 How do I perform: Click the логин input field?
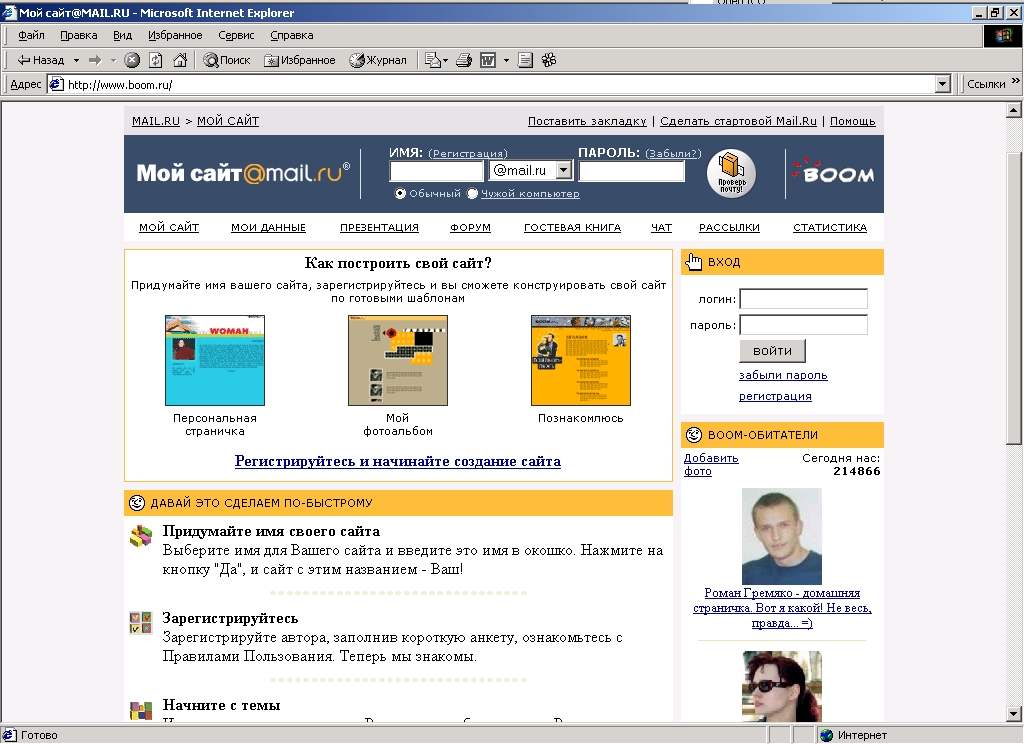(x=803, y=299)
